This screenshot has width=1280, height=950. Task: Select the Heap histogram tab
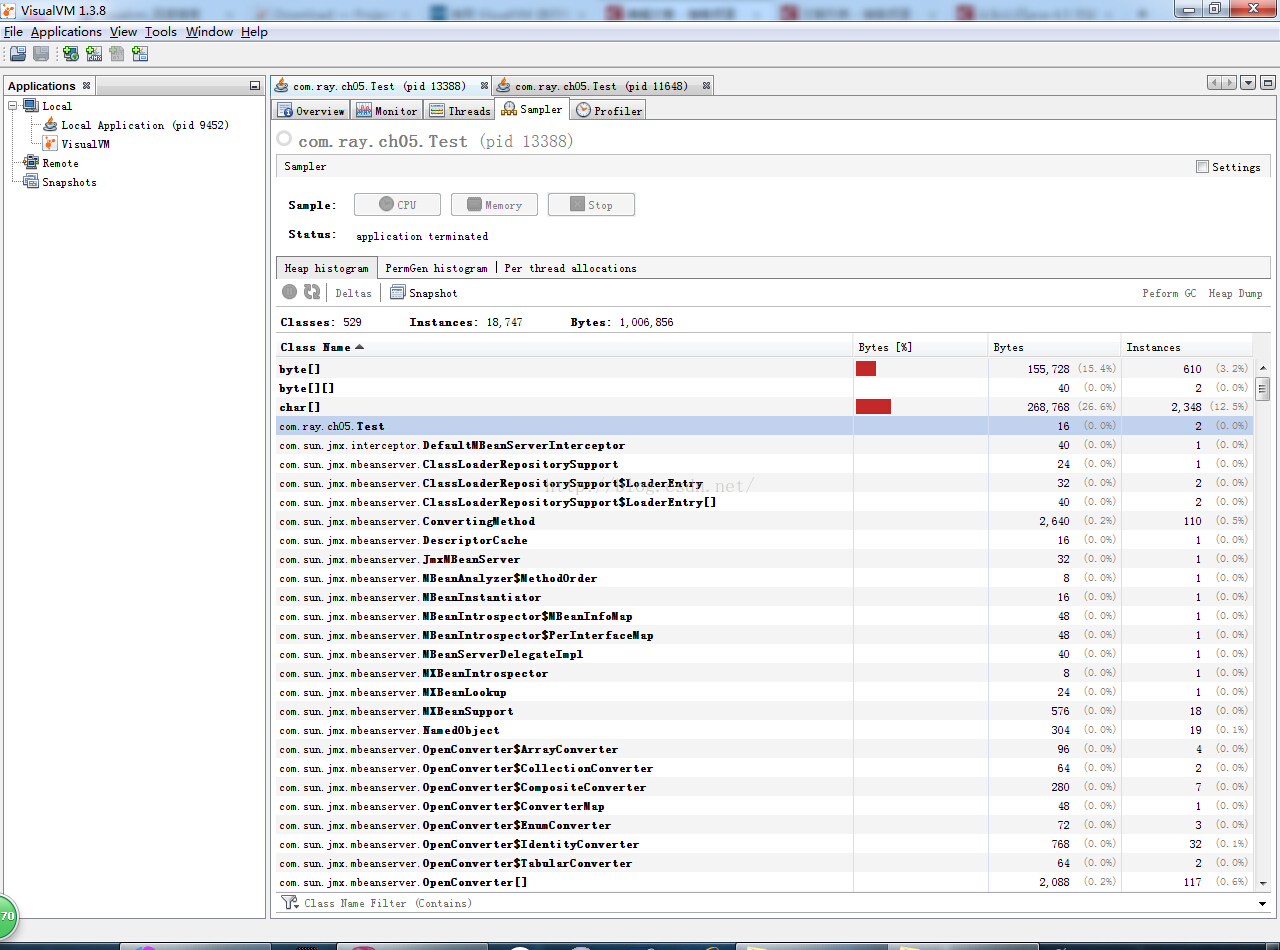[x=326, y=268]
